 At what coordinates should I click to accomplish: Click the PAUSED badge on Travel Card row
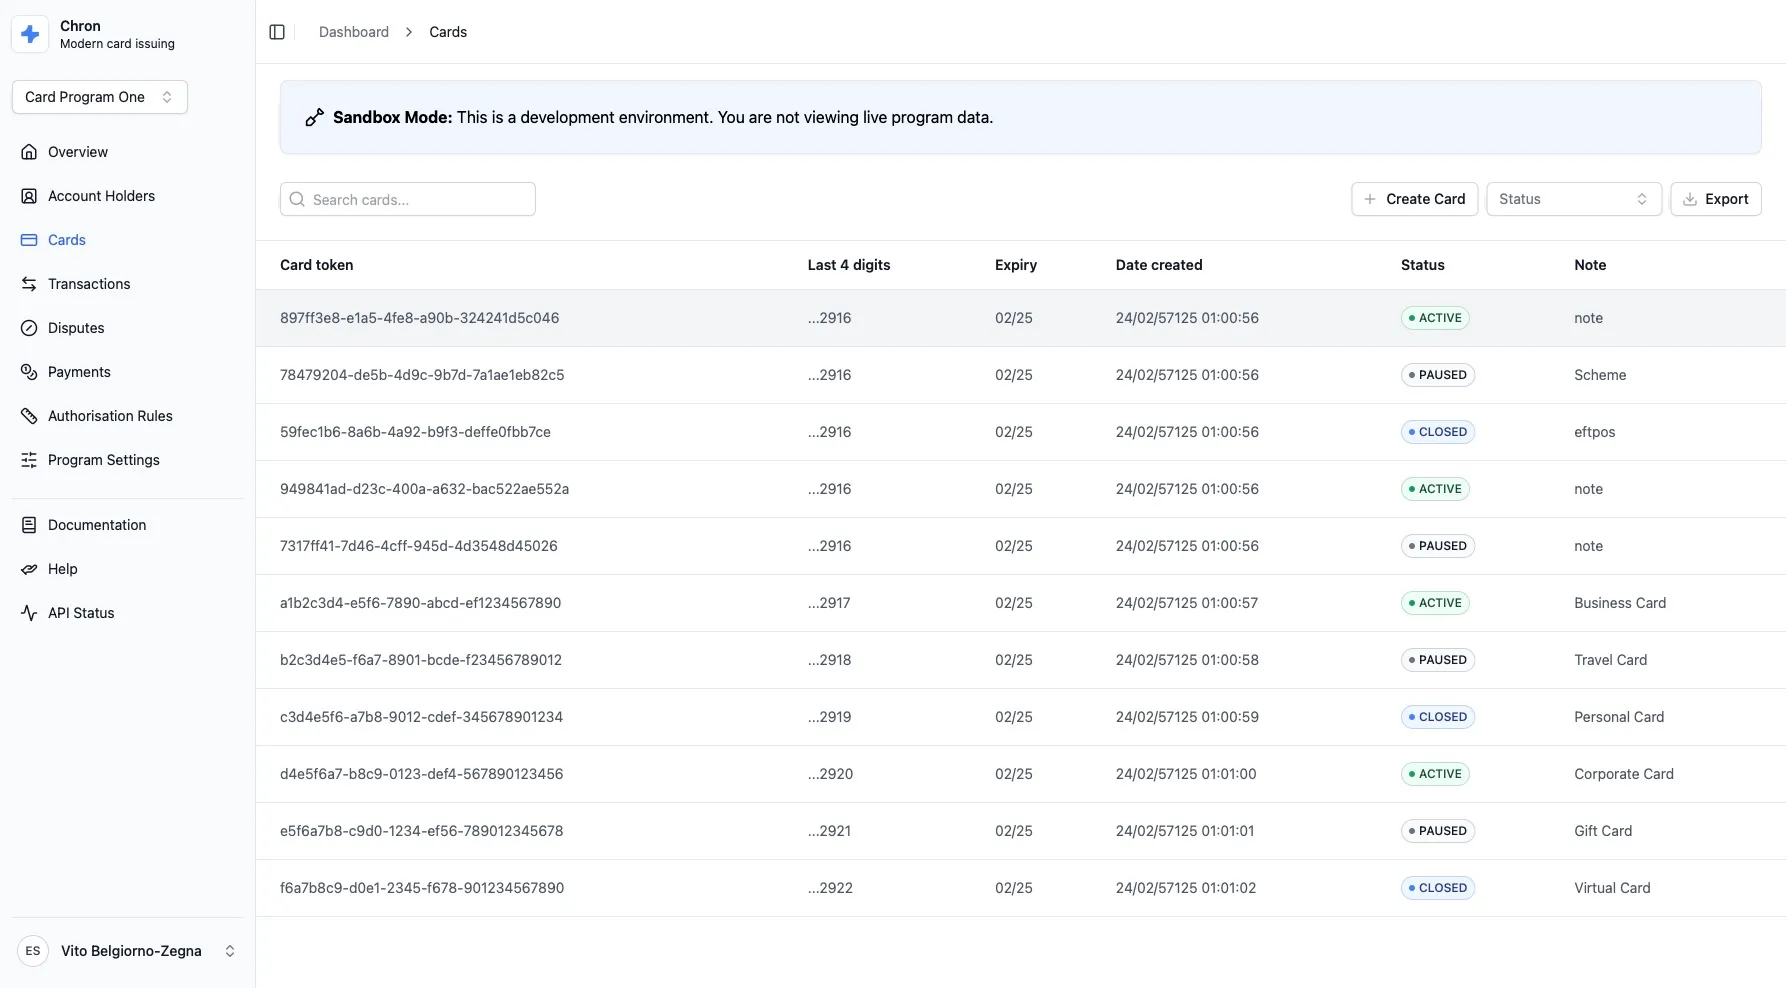click(1438, 660)
